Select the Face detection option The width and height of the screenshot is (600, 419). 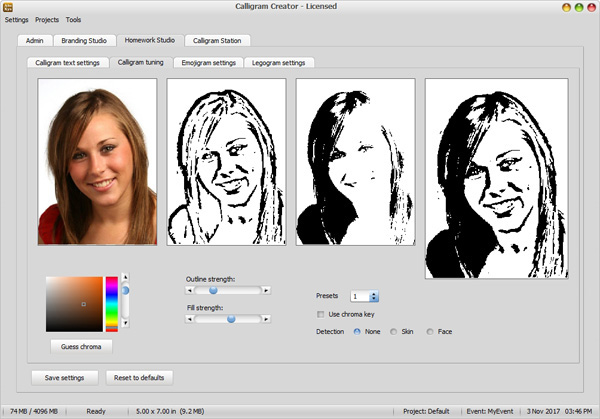coord(430,332)
